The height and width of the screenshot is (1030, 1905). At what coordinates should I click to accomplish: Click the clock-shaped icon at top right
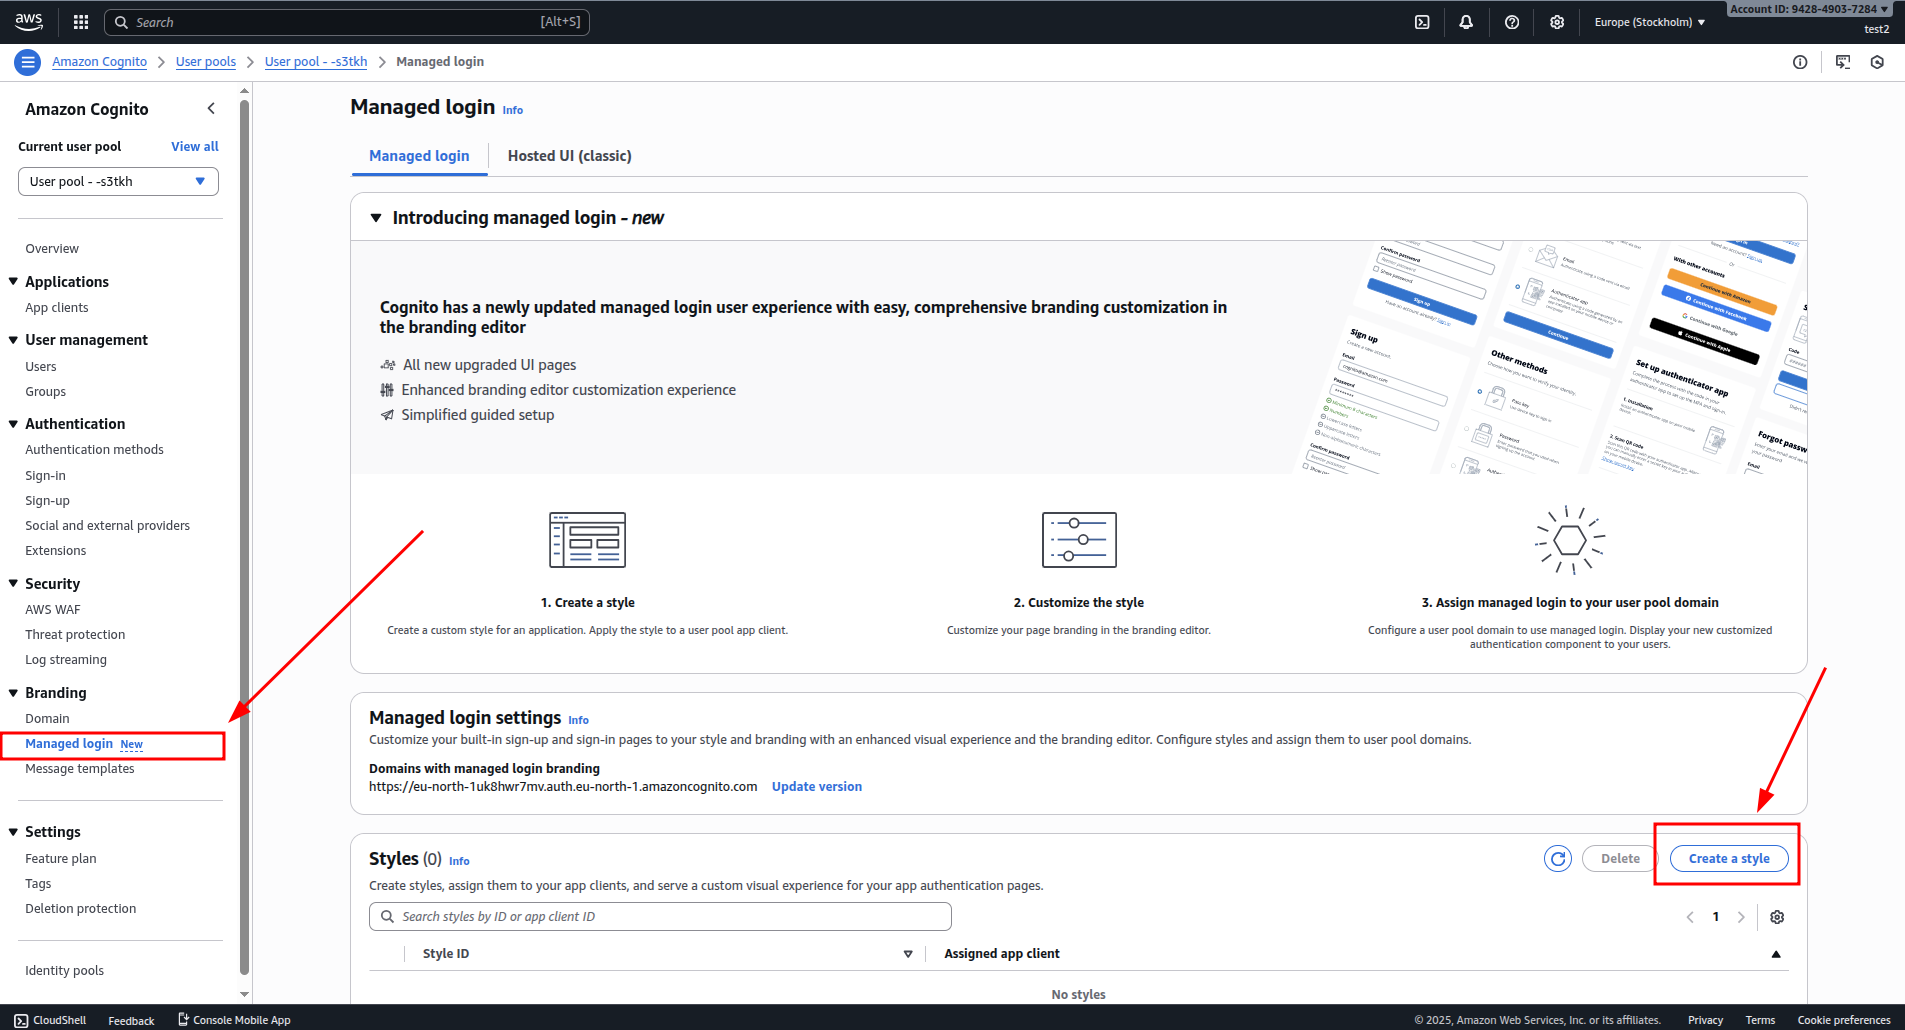[1877, 62]
